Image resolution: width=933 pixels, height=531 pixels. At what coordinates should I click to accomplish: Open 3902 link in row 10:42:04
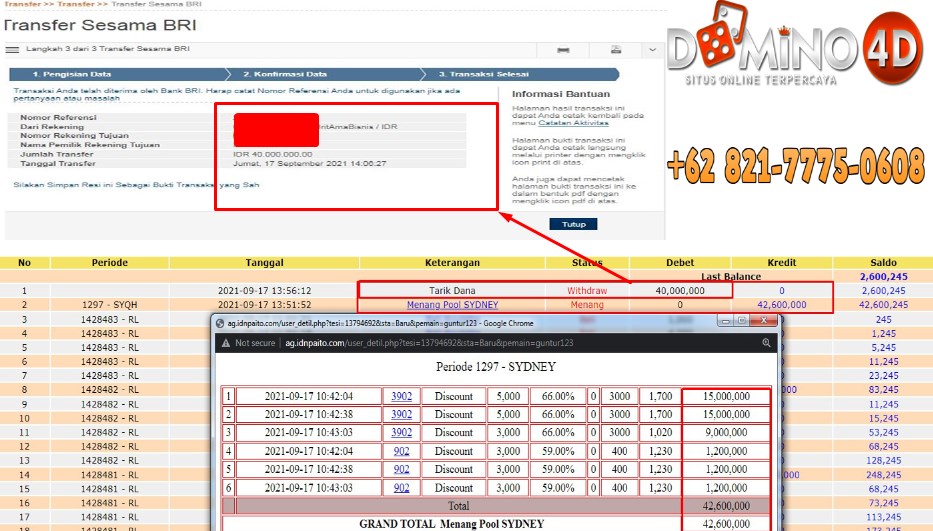tap(402, 396)
